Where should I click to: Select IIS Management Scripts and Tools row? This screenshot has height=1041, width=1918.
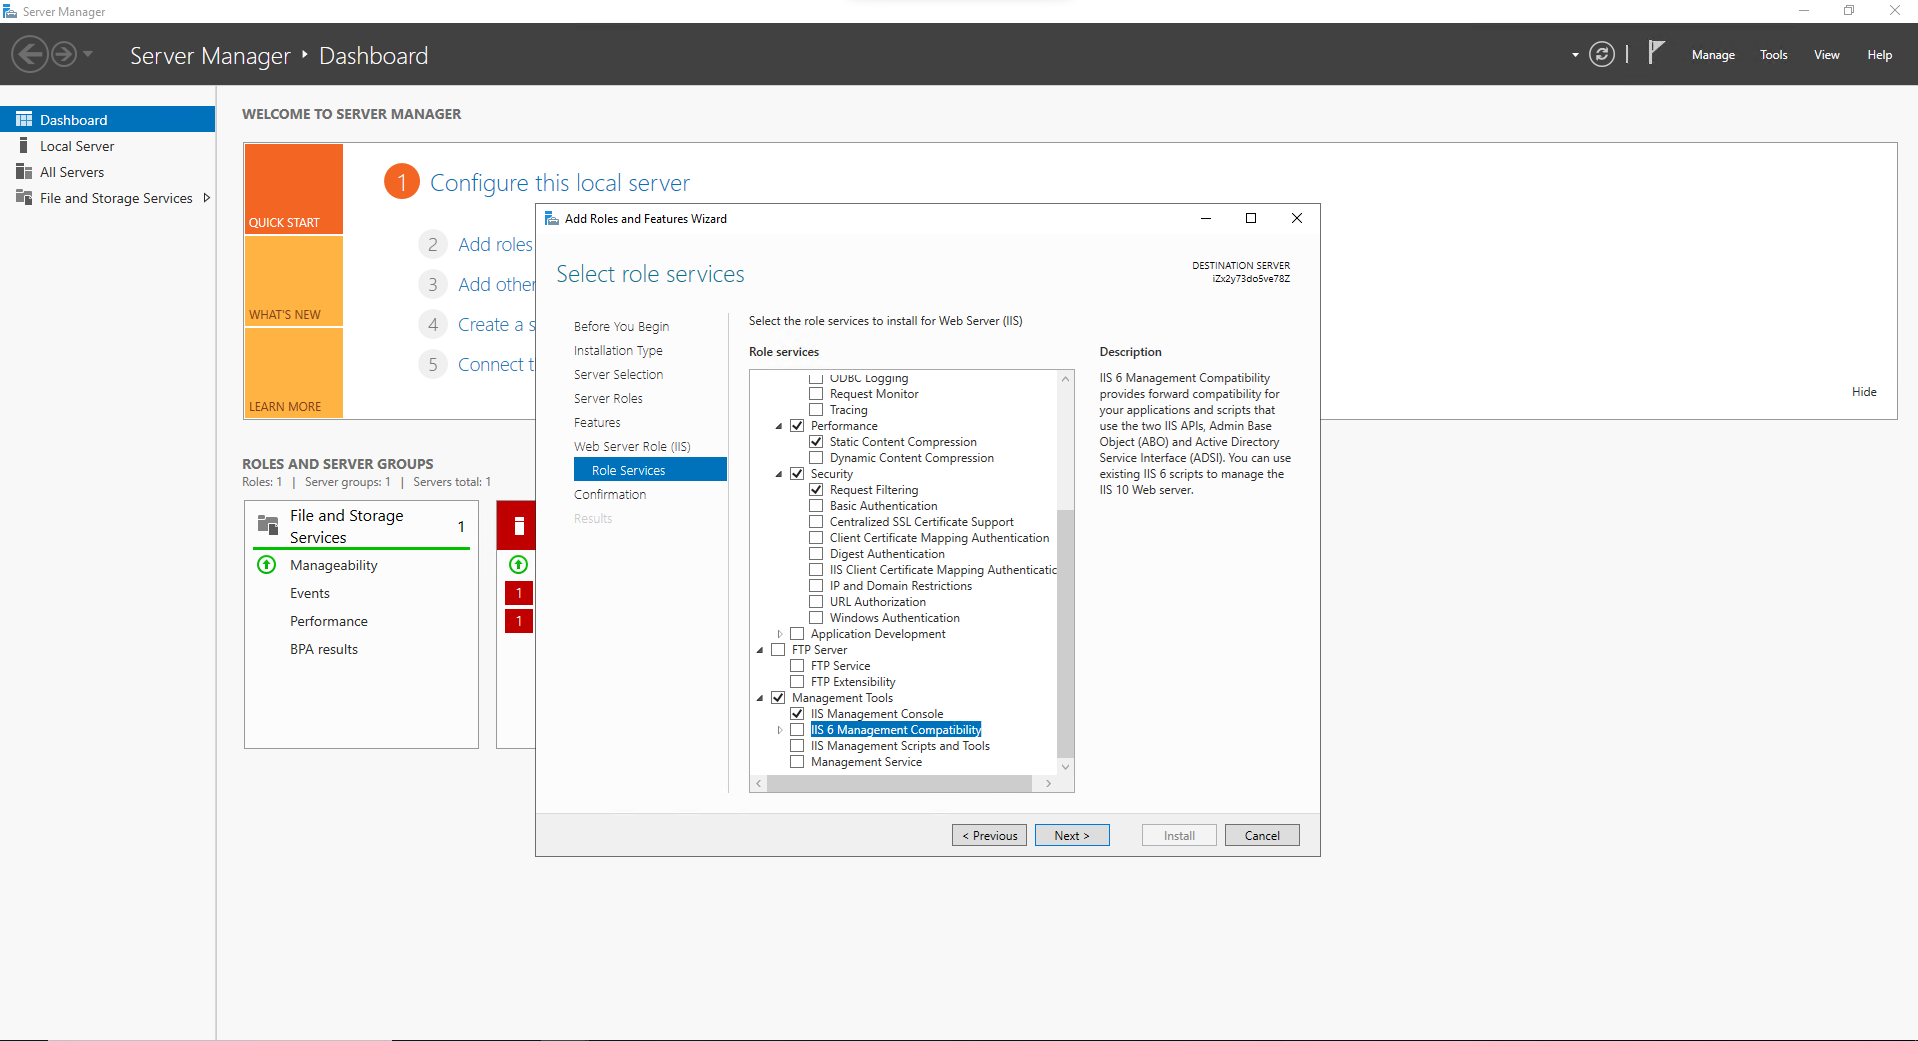(x=900, y=746)
